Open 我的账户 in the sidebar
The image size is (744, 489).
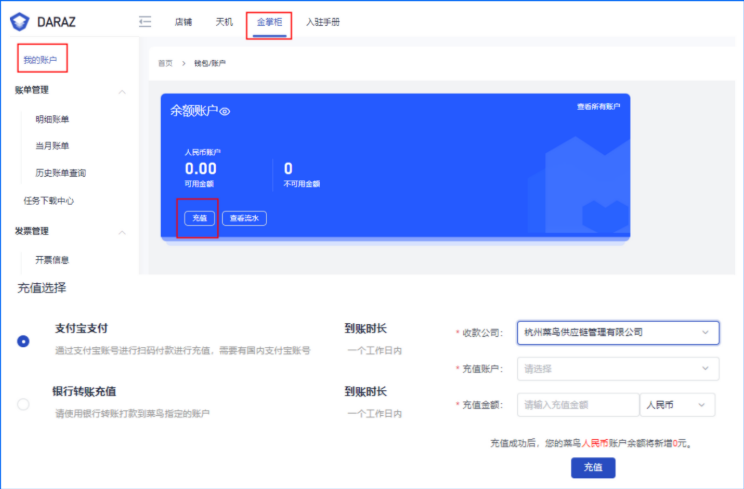pyautogui.click(x=40, y=60)
